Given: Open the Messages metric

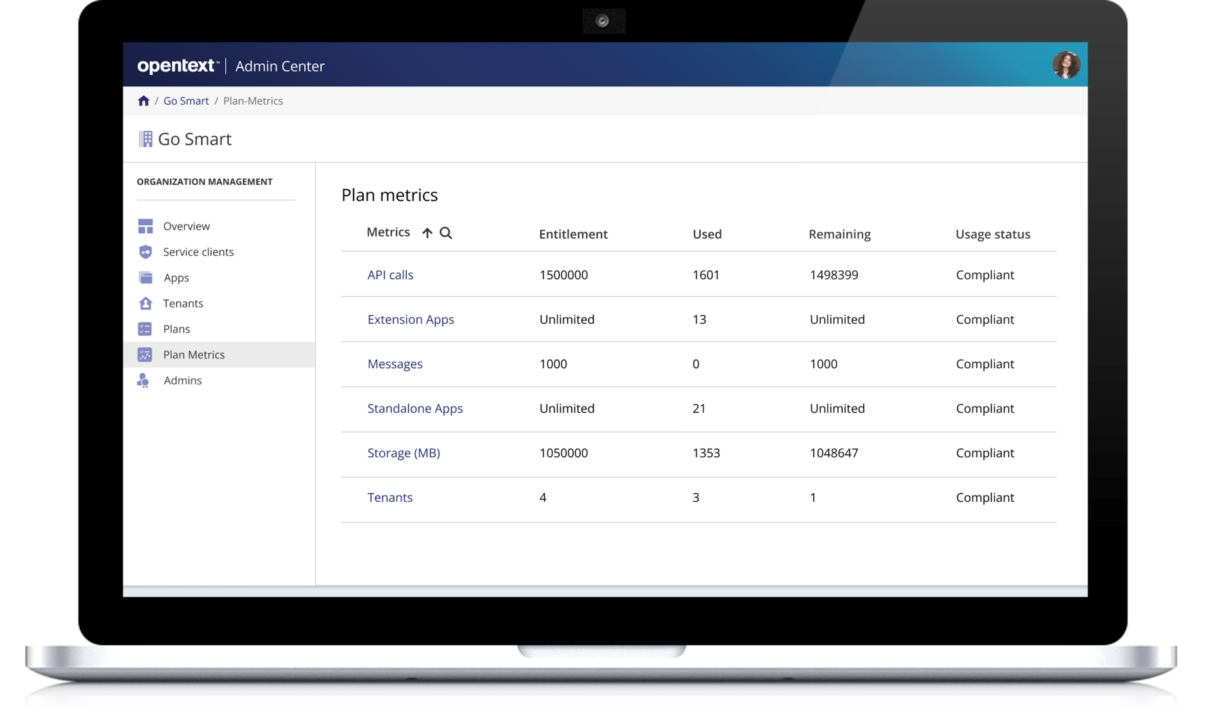Looking at the screenshot, I should (x=395, y=364).
